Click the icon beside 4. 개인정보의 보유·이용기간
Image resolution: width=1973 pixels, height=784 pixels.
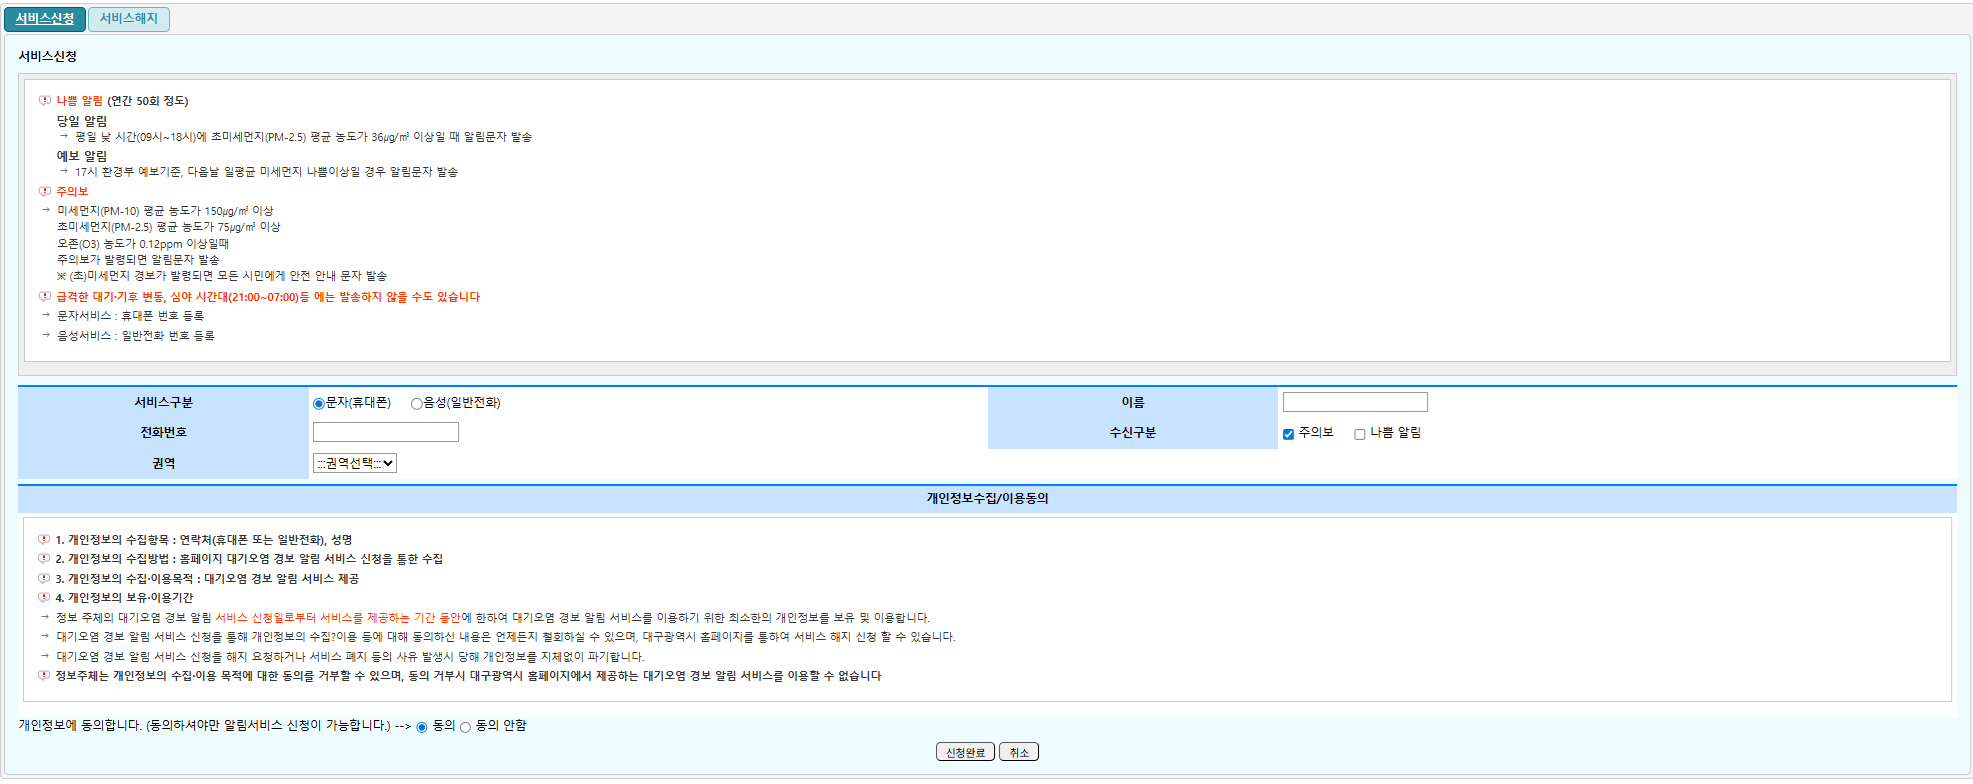click(44, 597)
